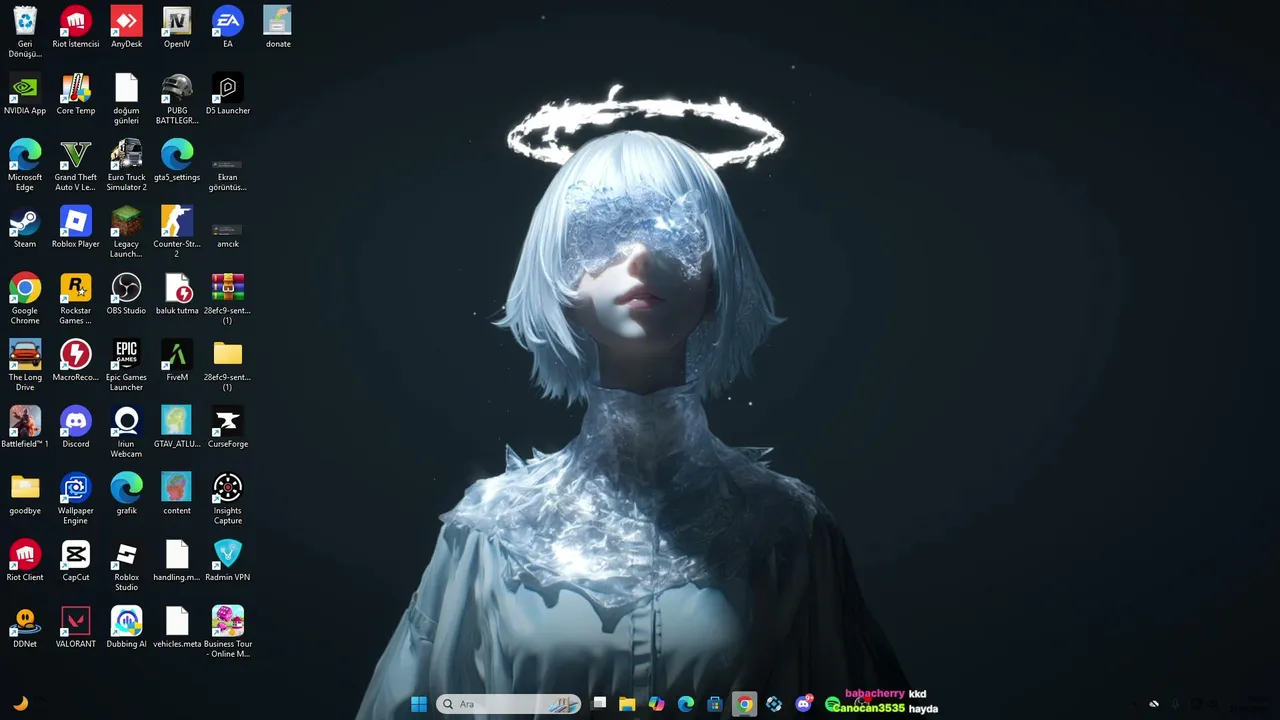Open Microsoft Edge from the taskbar

click(686, 704)
